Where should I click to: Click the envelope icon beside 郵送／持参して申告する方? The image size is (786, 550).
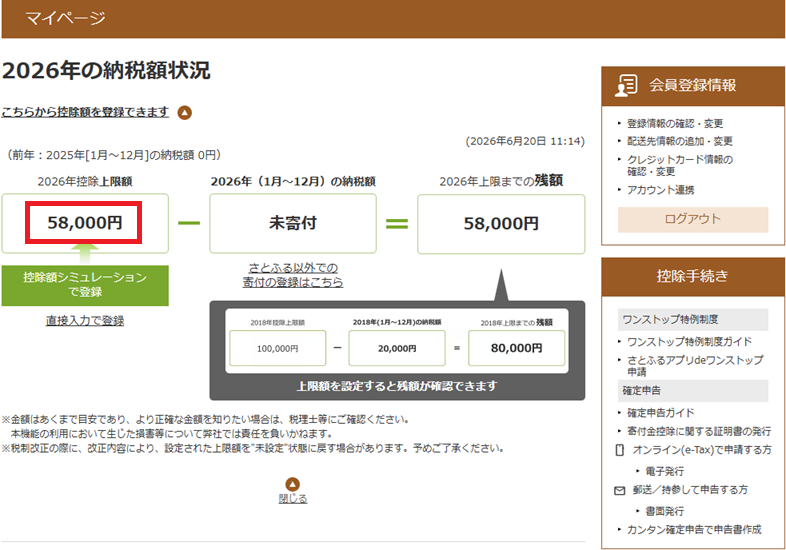pos(620,490)
